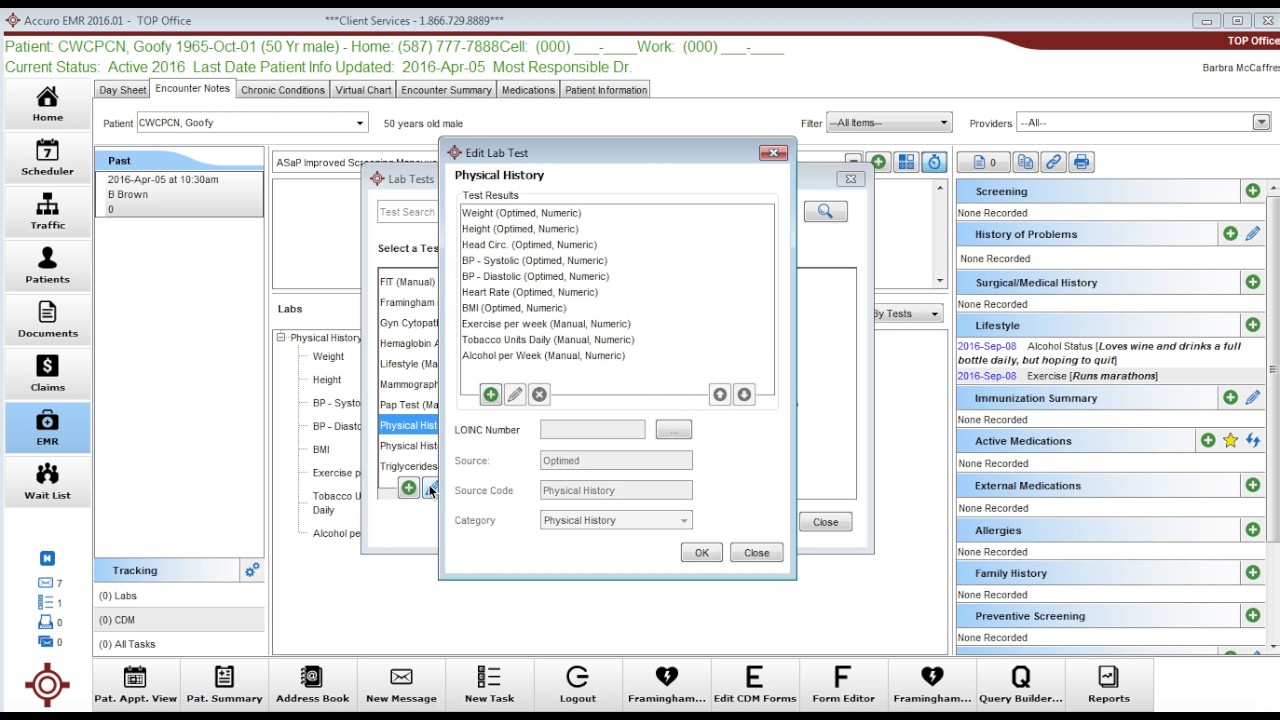Viewport: 1280px width, 720px height.
Task: Go to Traffic view in the sidebar
Action: tap(47, 211)
